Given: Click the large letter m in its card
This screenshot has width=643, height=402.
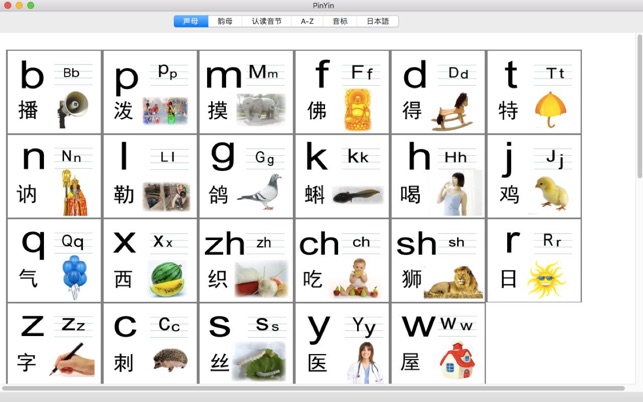Looking at the screenshot, I should [x=224, y=77].
